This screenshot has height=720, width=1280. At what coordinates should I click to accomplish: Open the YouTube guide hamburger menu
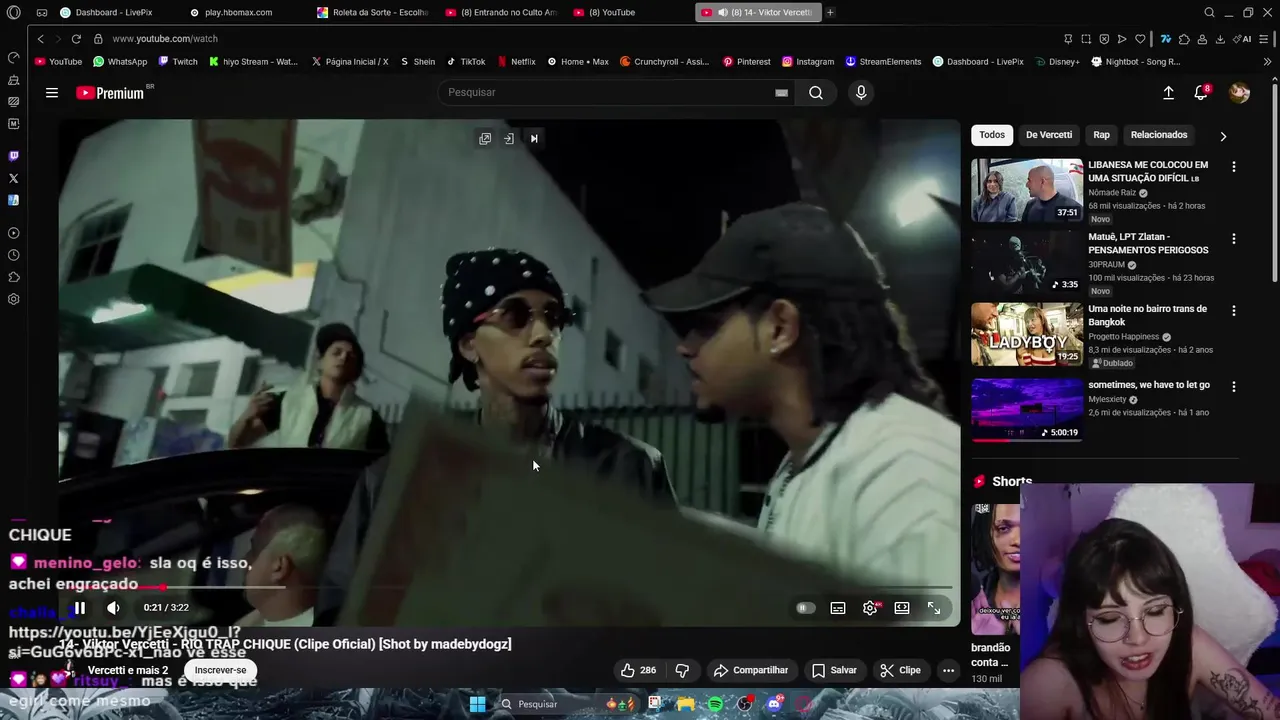[x=52, y=93]
